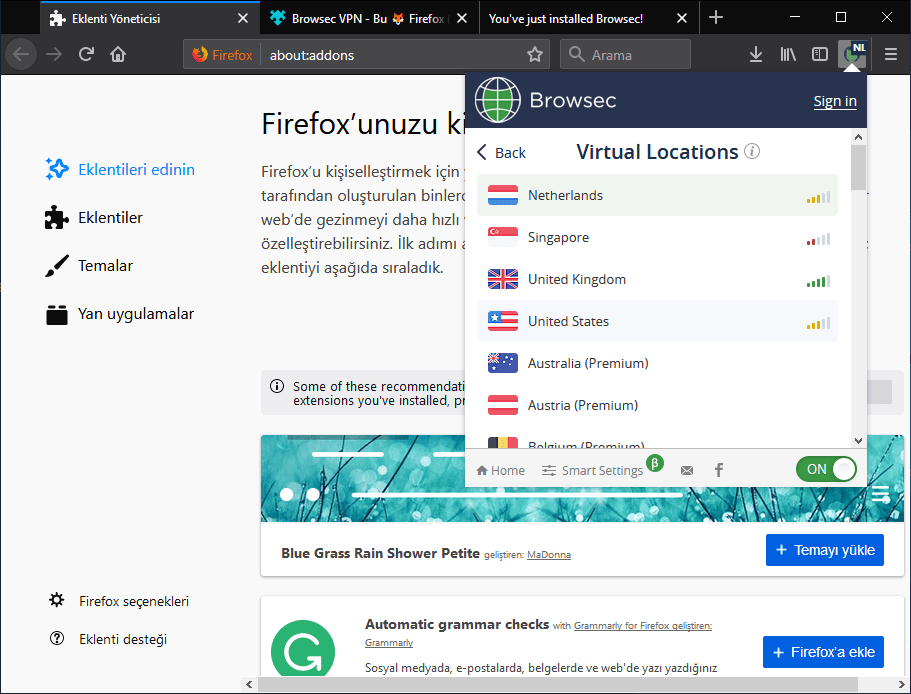Click the Blue Grass Rain Shower theme preview
911x694 pixels.
582,479
